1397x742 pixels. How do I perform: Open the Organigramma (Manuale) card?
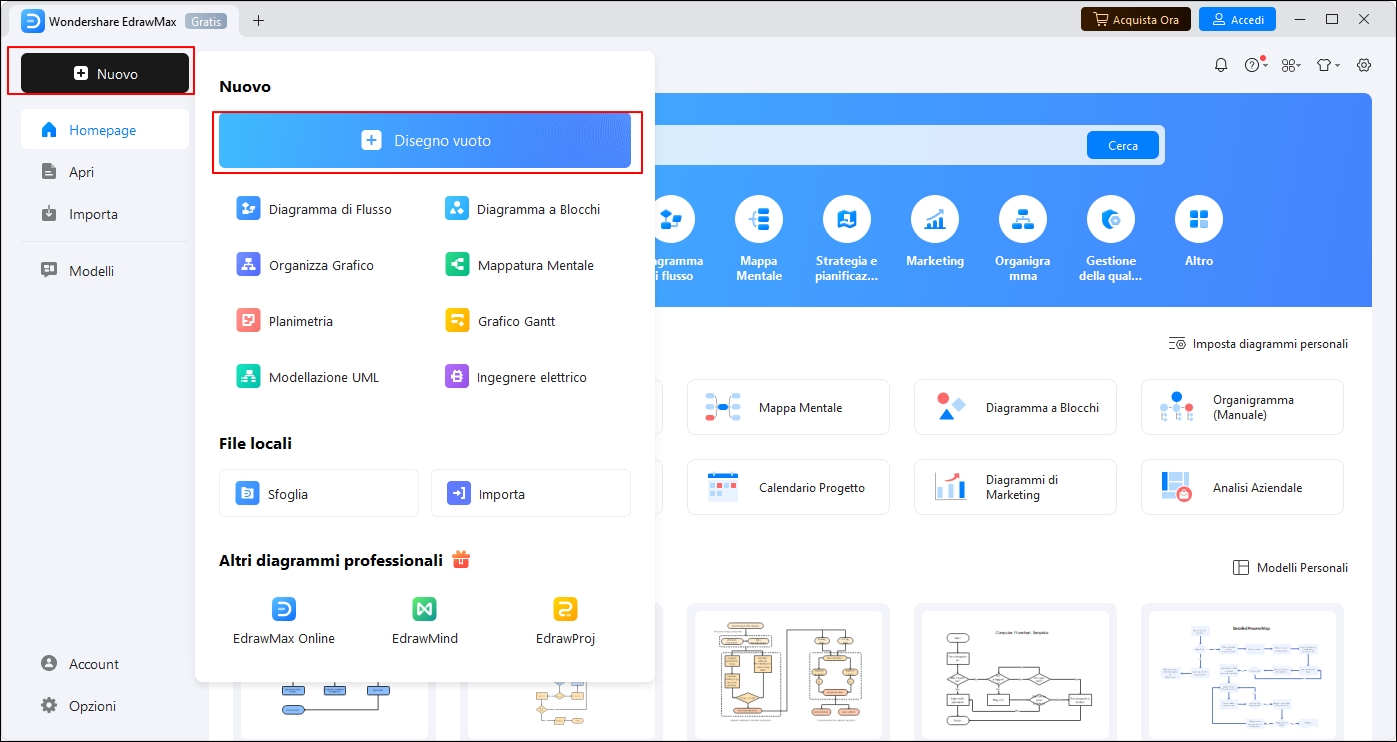(1242, 407)
